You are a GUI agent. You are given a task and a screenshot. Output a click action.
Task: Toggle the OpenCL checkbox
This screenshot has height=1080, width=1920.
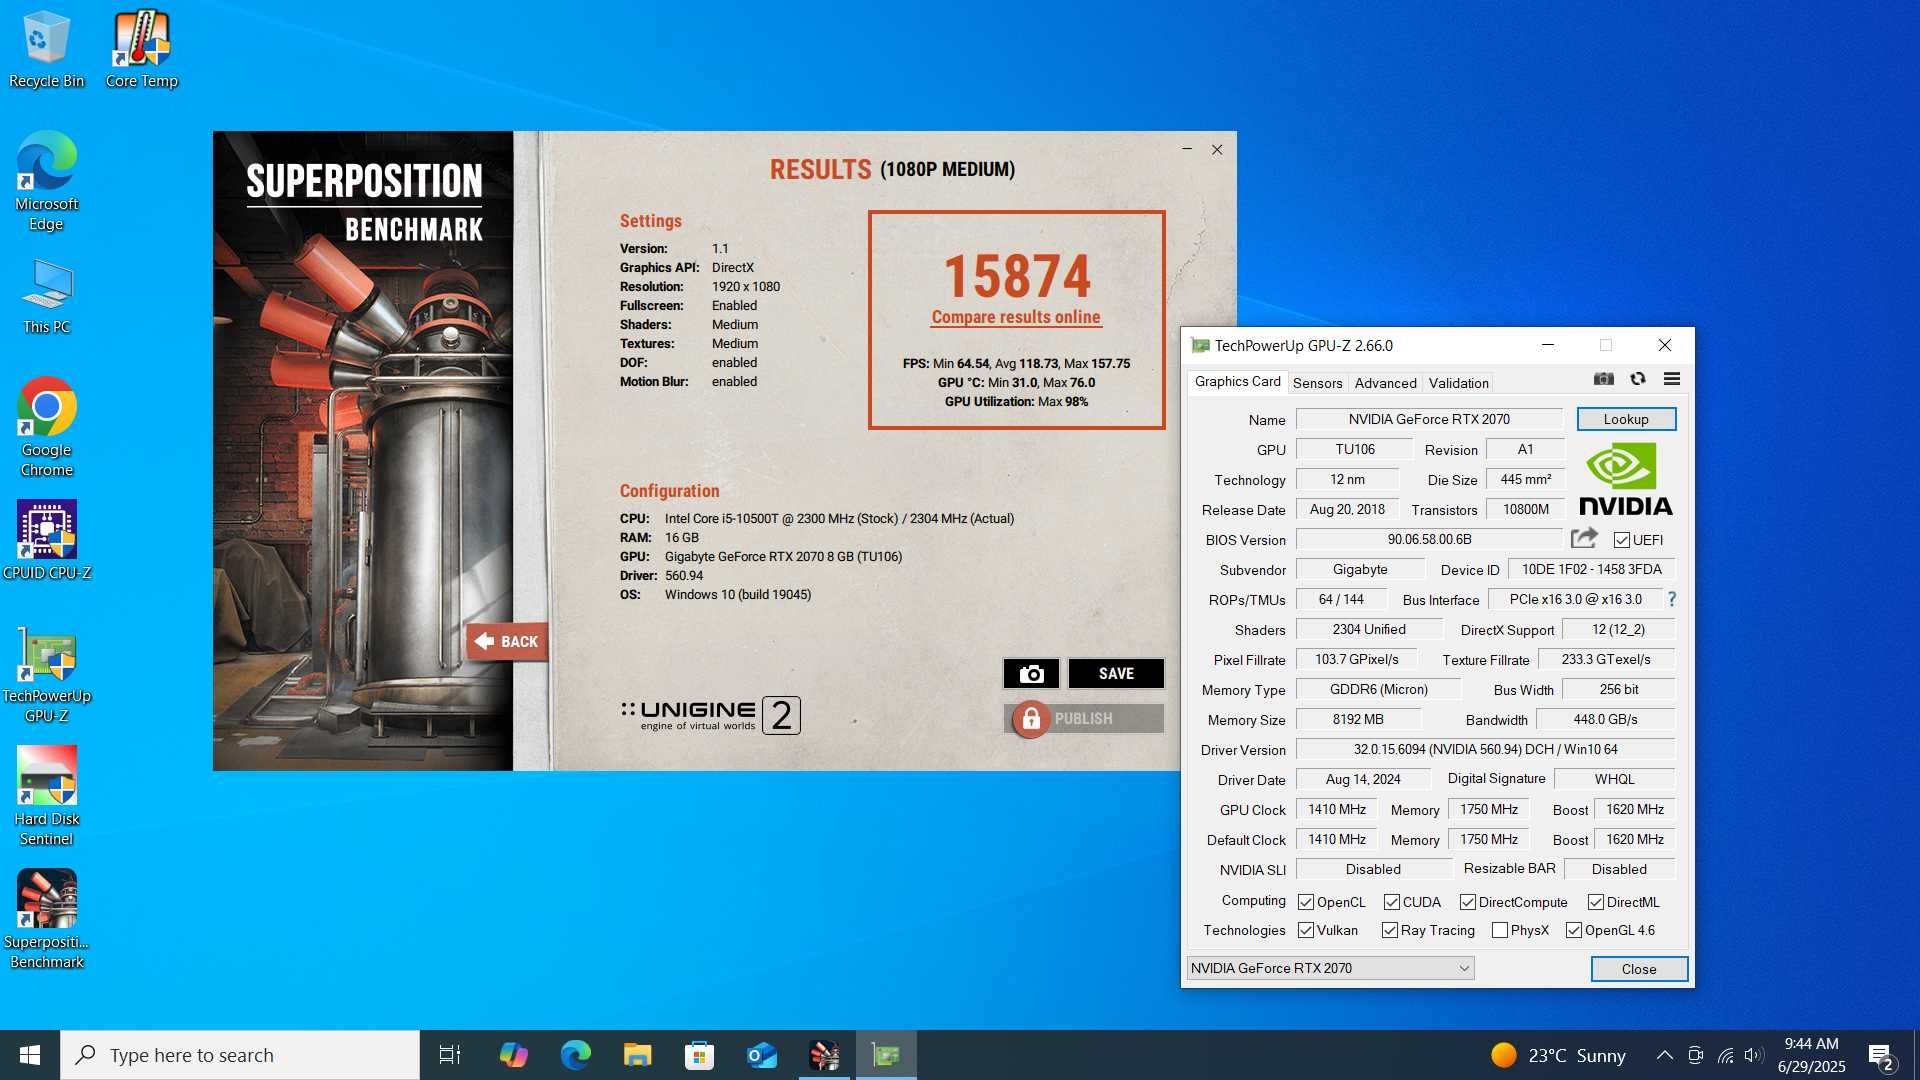coord(1306,902)
